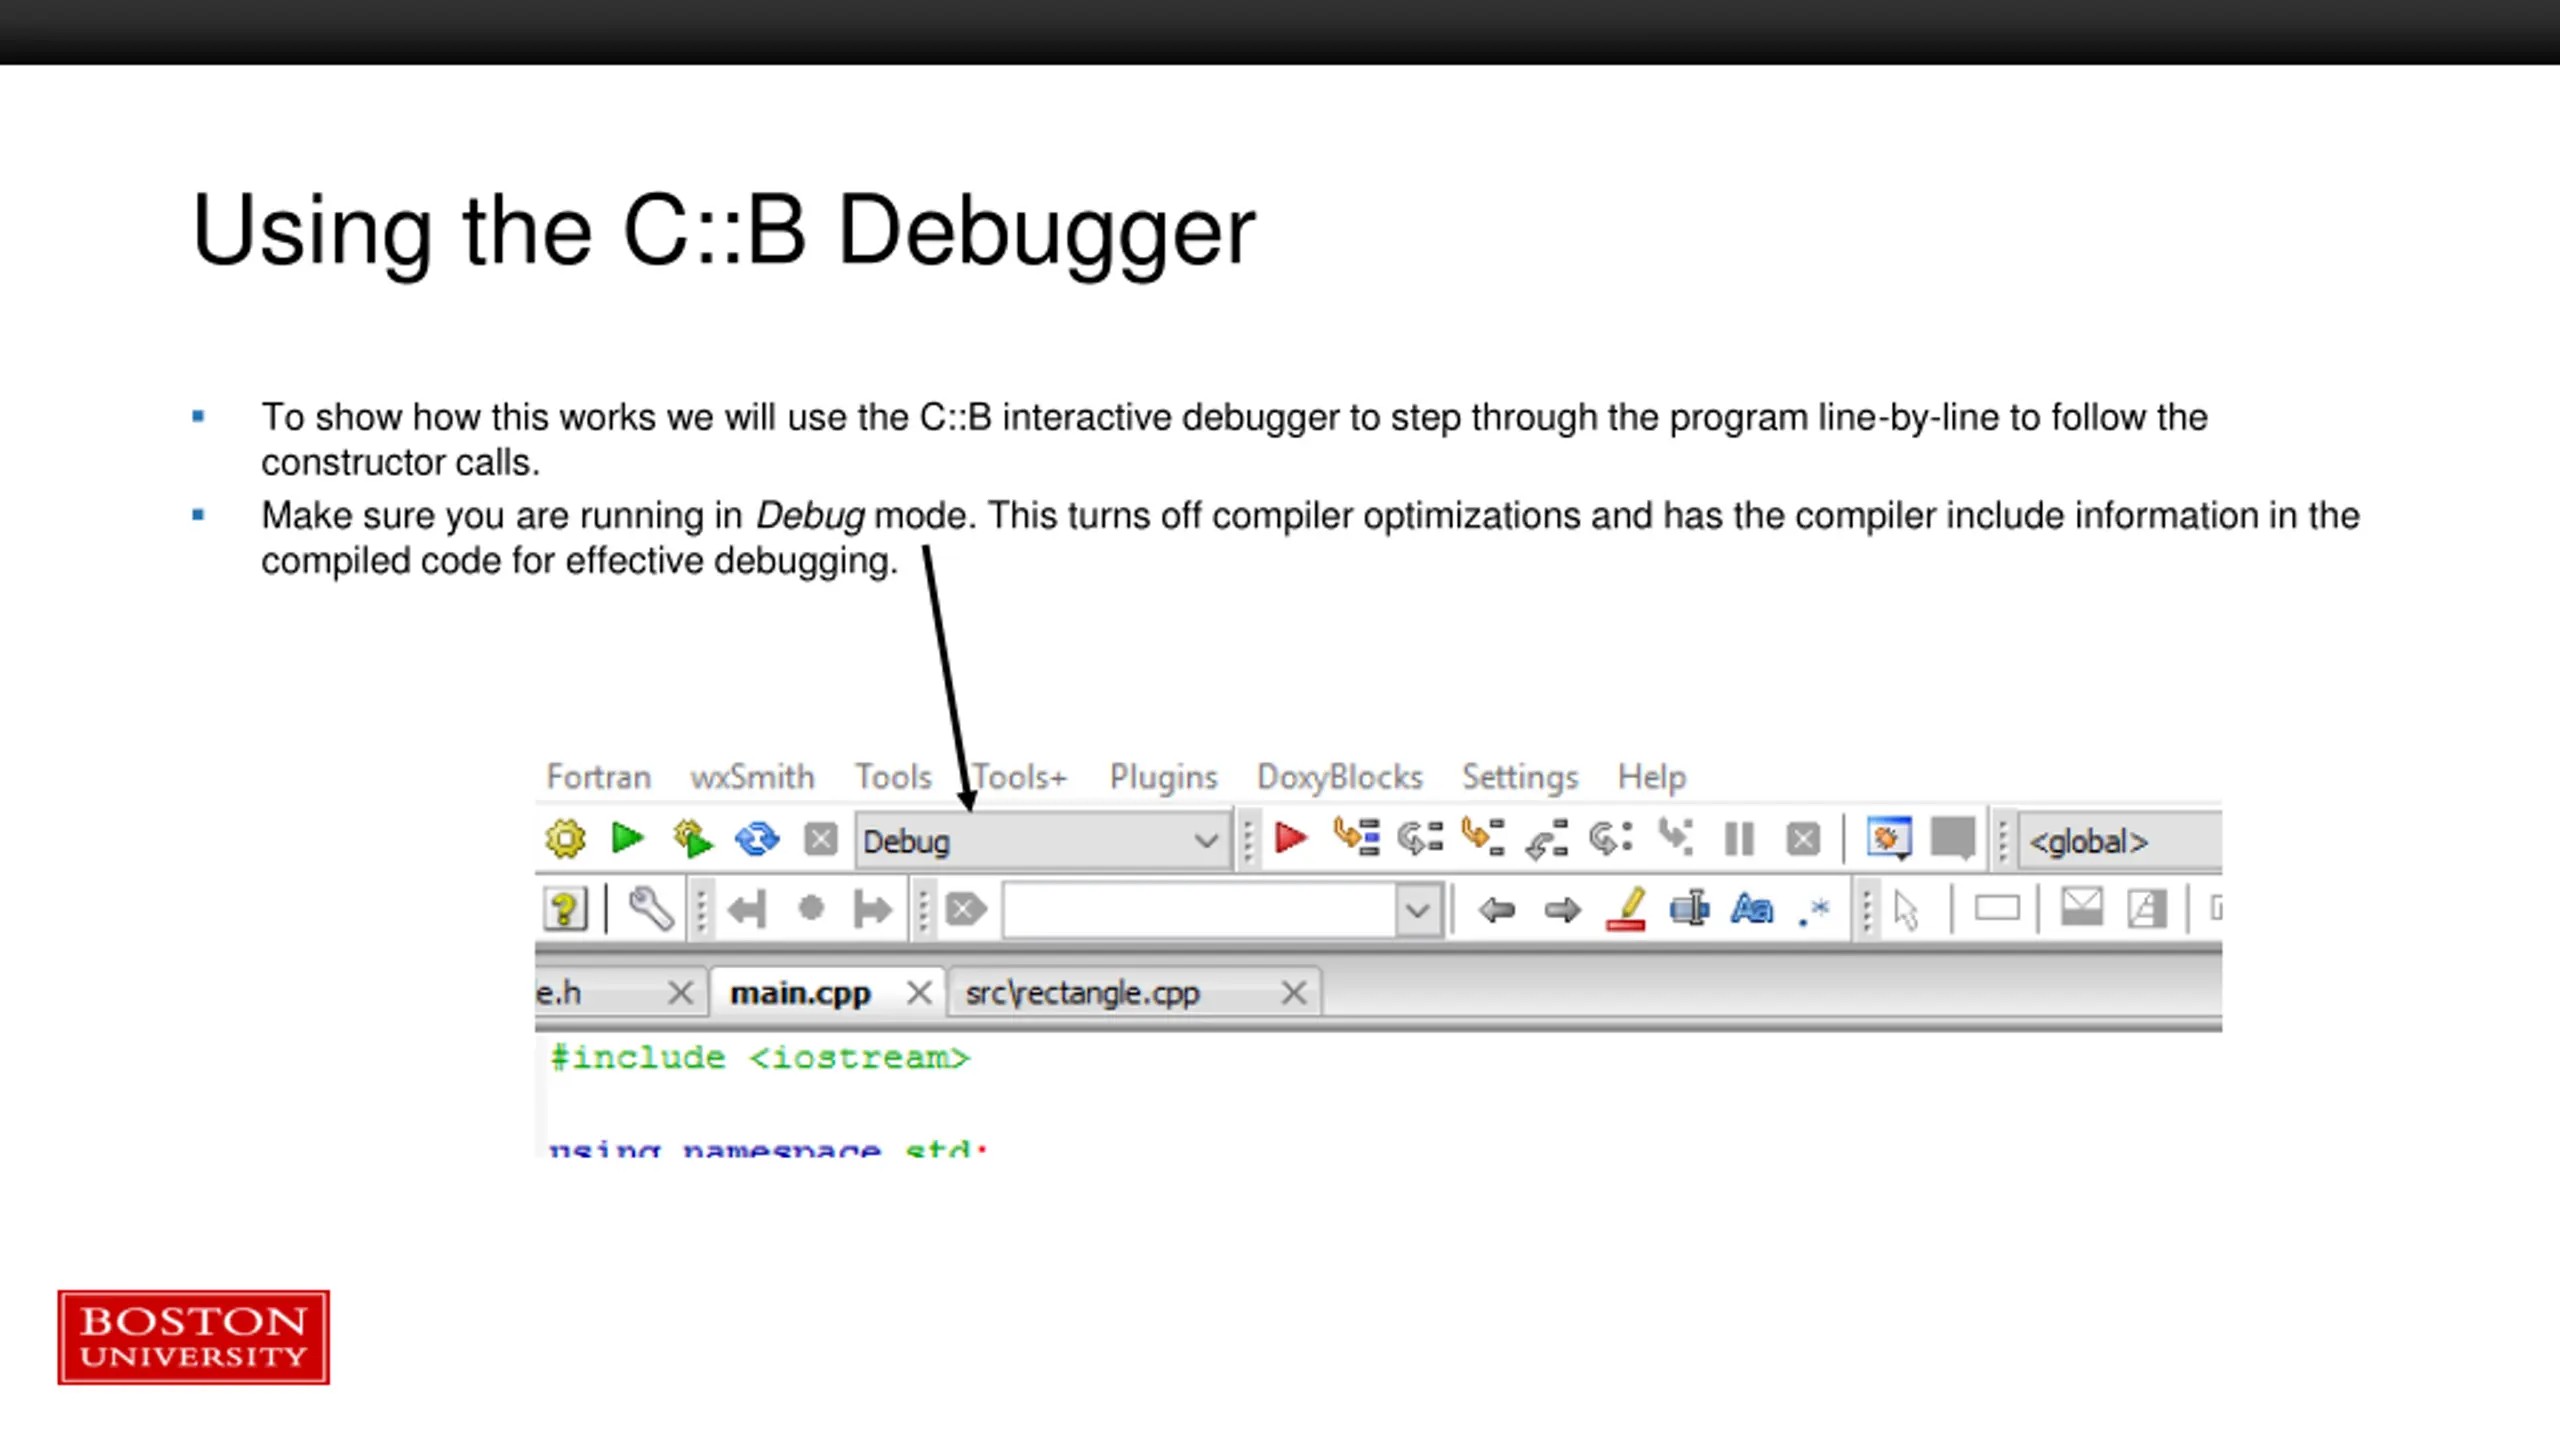The height and width of the screenshot is (1440, 2560).
Task: Toggle Highlight with the red pencil icon
Action: [x=1626, y=909]
